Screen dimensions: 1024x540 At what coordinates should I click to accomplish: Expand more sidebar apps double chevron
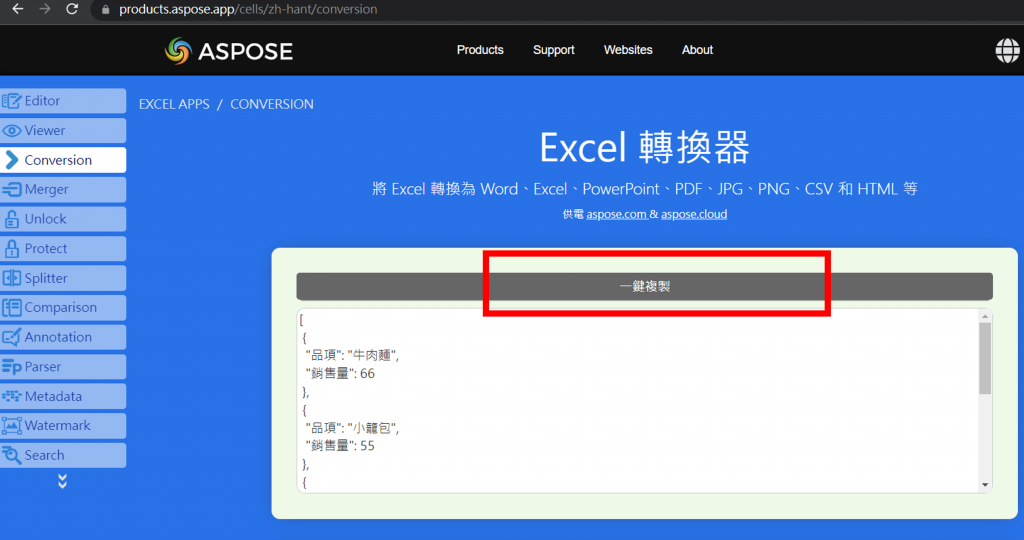[x=62, y=481]
